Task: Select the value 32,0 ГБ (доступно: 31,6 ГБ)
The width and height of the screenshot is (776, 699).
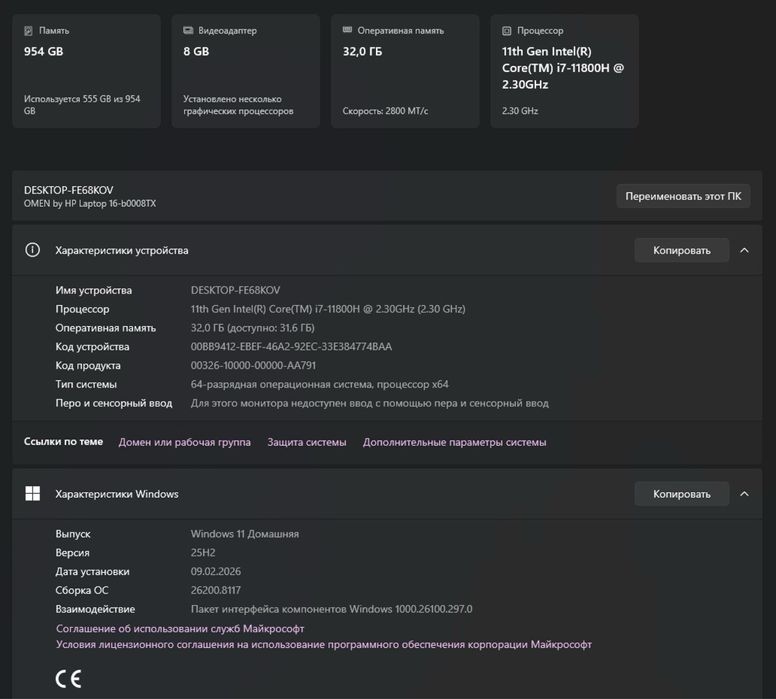Action: [252, 328]
